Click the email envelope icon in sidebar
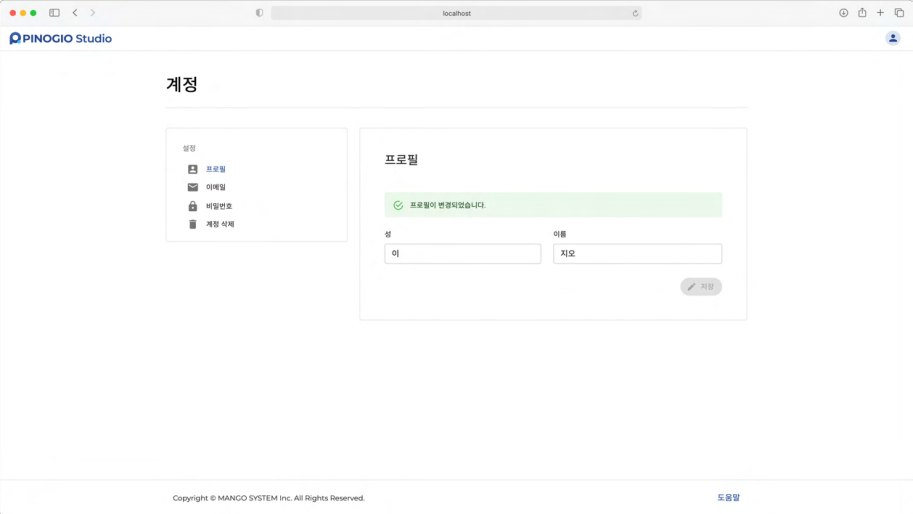Screen dimensions: 913x514 (193, 187)
